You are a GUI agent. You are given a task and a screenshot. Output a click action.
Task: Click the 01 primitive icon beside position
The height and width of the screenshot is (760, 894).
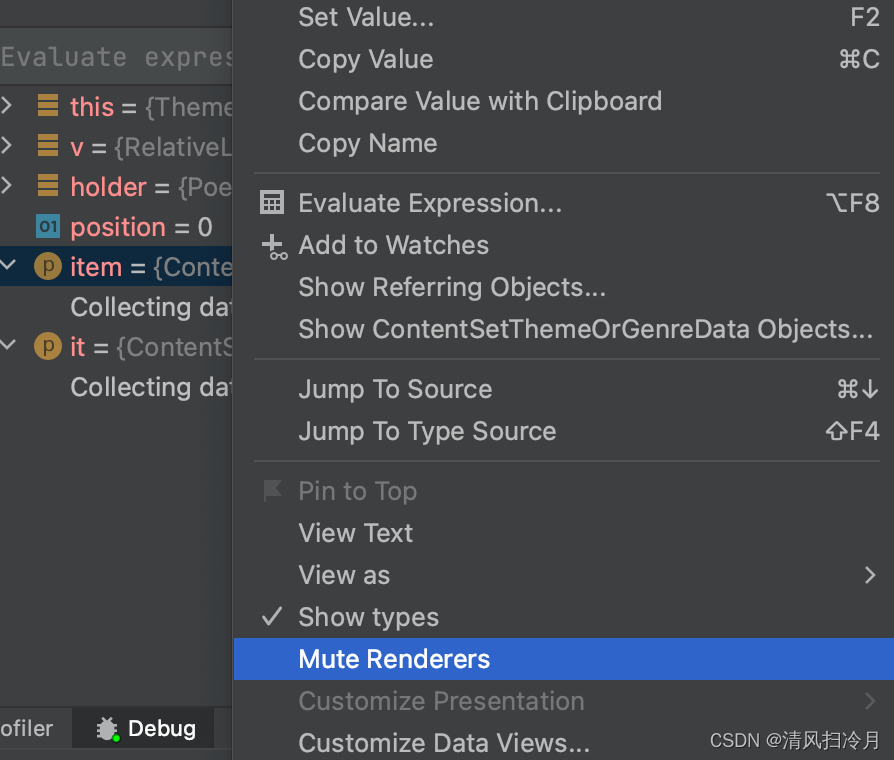tap(47, 227)
